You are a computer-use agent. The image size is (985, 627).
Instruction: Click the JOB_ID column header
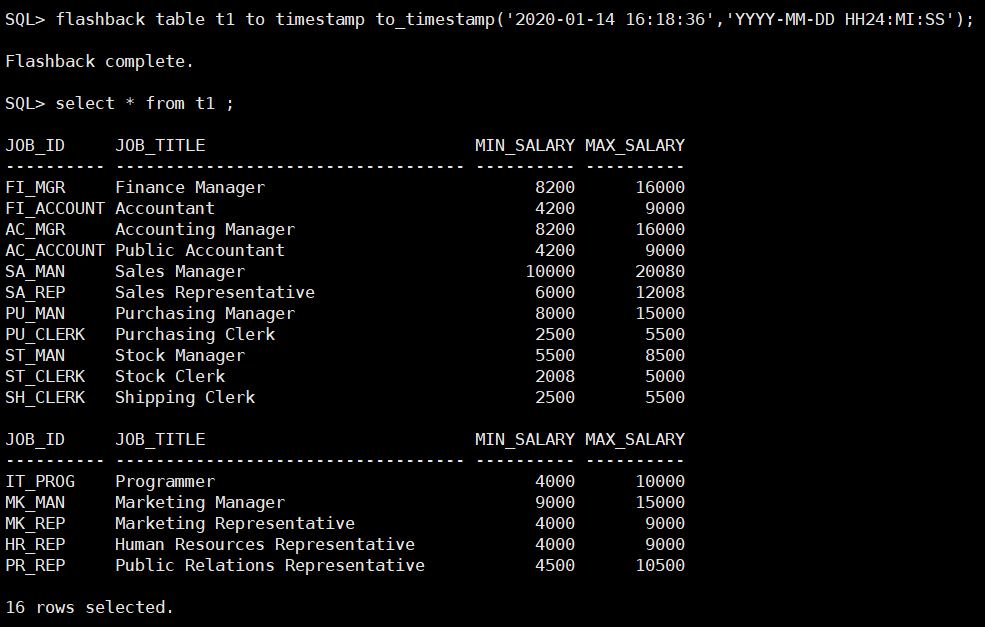pyautogui.click(x=35, y=144)
